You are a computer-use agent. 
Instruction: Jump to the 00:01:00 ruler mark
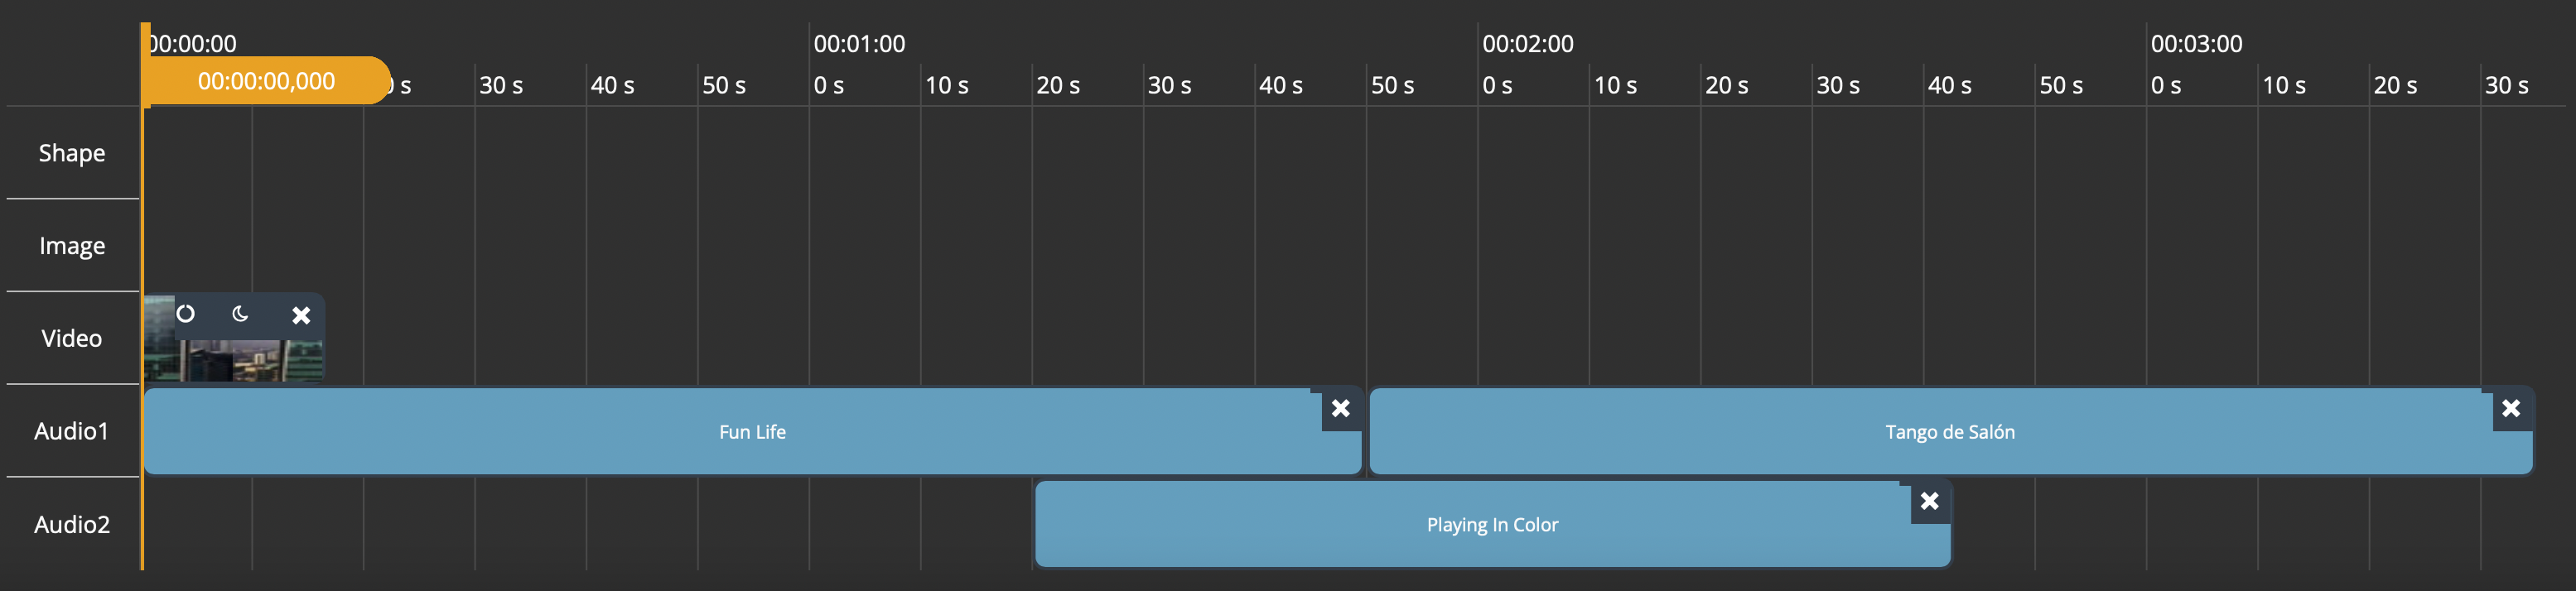click(x=859, y=44)
